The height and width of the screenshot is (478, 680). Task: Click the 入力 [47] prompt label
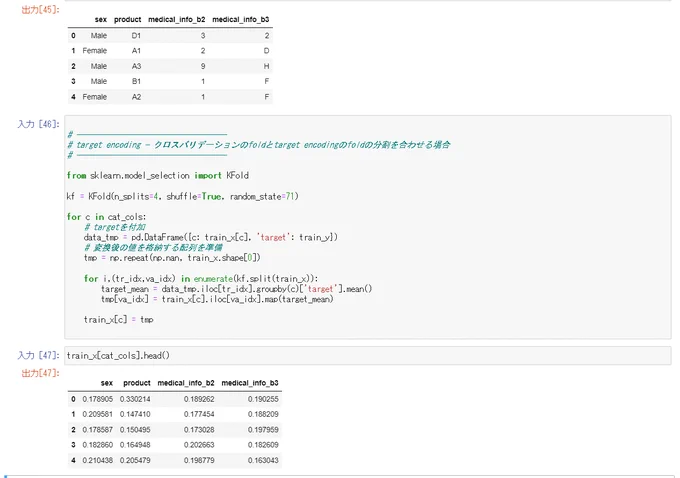coord(38,355)
